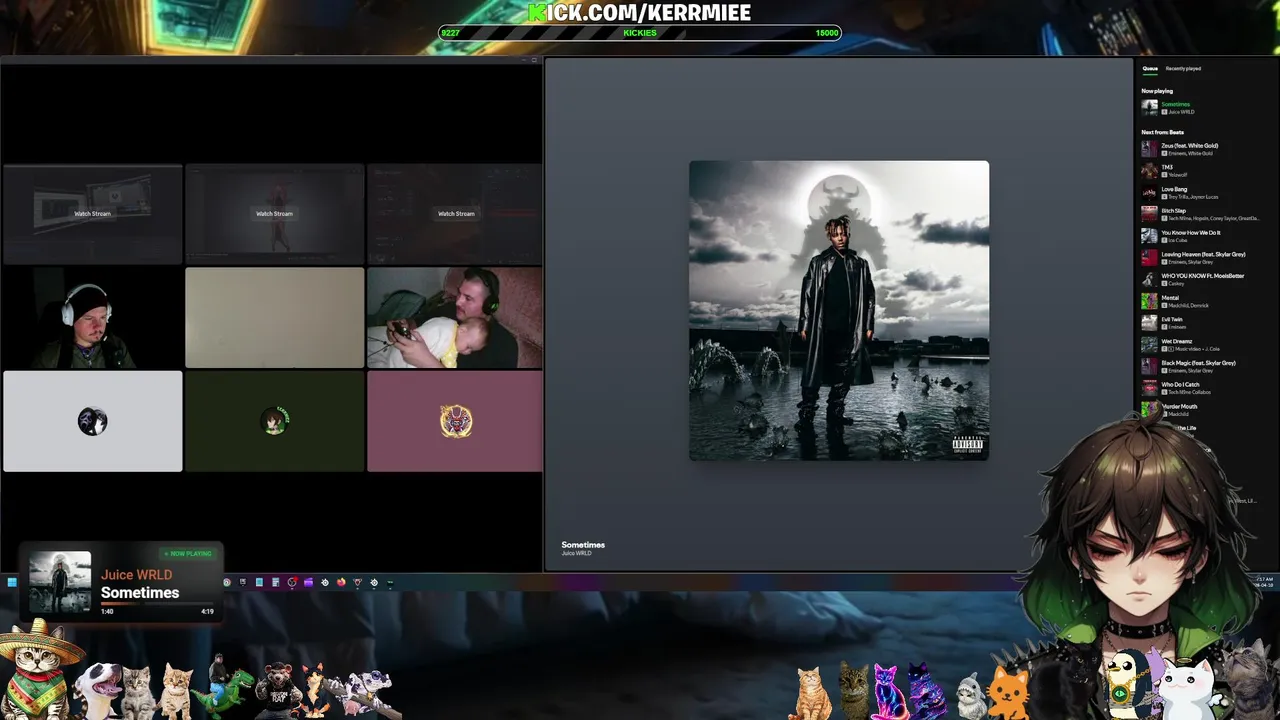
Task: Select now playing Sometimes in queue
Action: (x=1200, y=107)
